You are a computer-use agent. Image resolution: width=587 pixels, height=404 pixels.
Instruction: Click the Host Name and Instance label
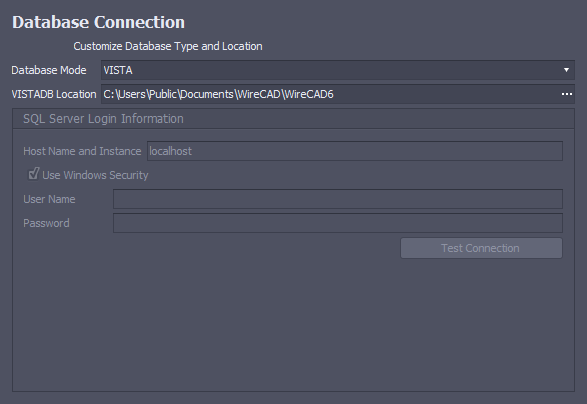coord(82,151)
